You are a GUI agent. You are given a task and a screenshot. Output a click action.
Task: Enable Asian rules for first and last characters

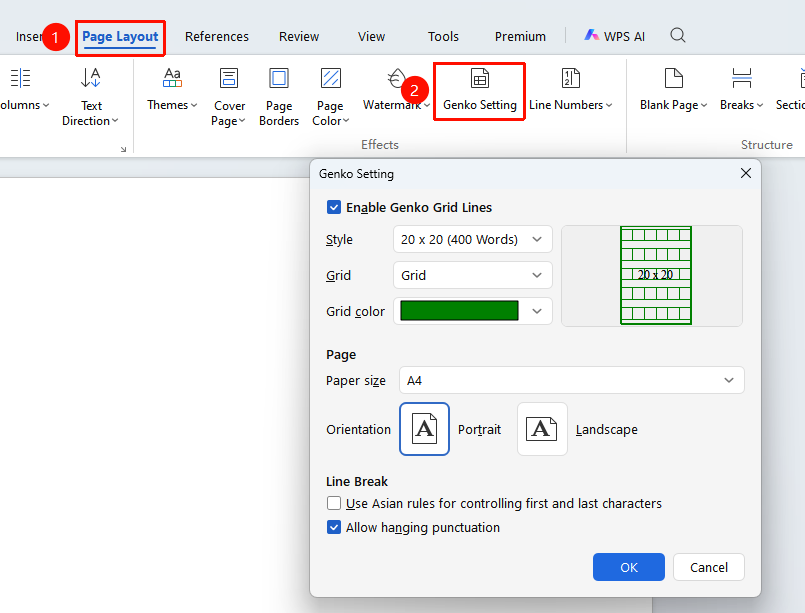click(x=334, y=503)
